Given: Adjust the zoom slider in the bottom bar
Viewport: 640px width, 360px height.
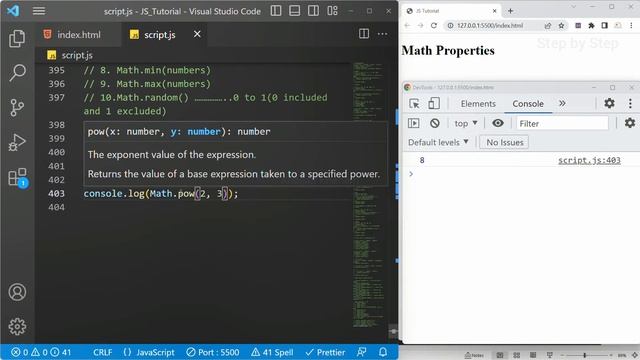Looking at the screenshot, I should pos(585,355).
